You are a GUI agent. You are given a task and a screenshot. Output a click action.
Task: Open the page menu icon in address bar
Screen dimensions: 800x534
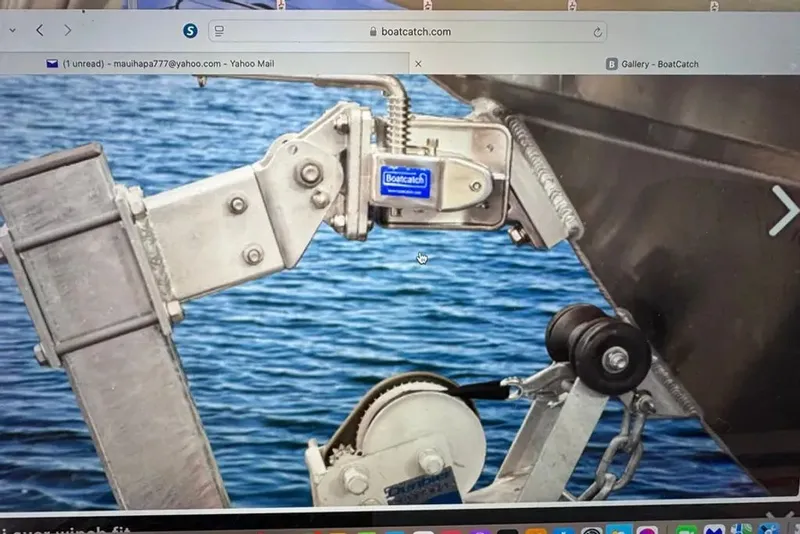[219, 31]
